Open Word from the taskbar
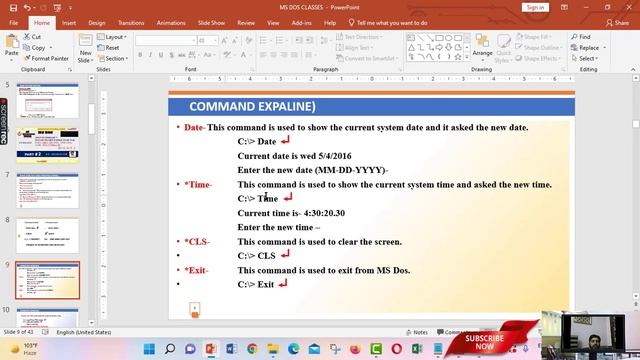 point(231,349)
